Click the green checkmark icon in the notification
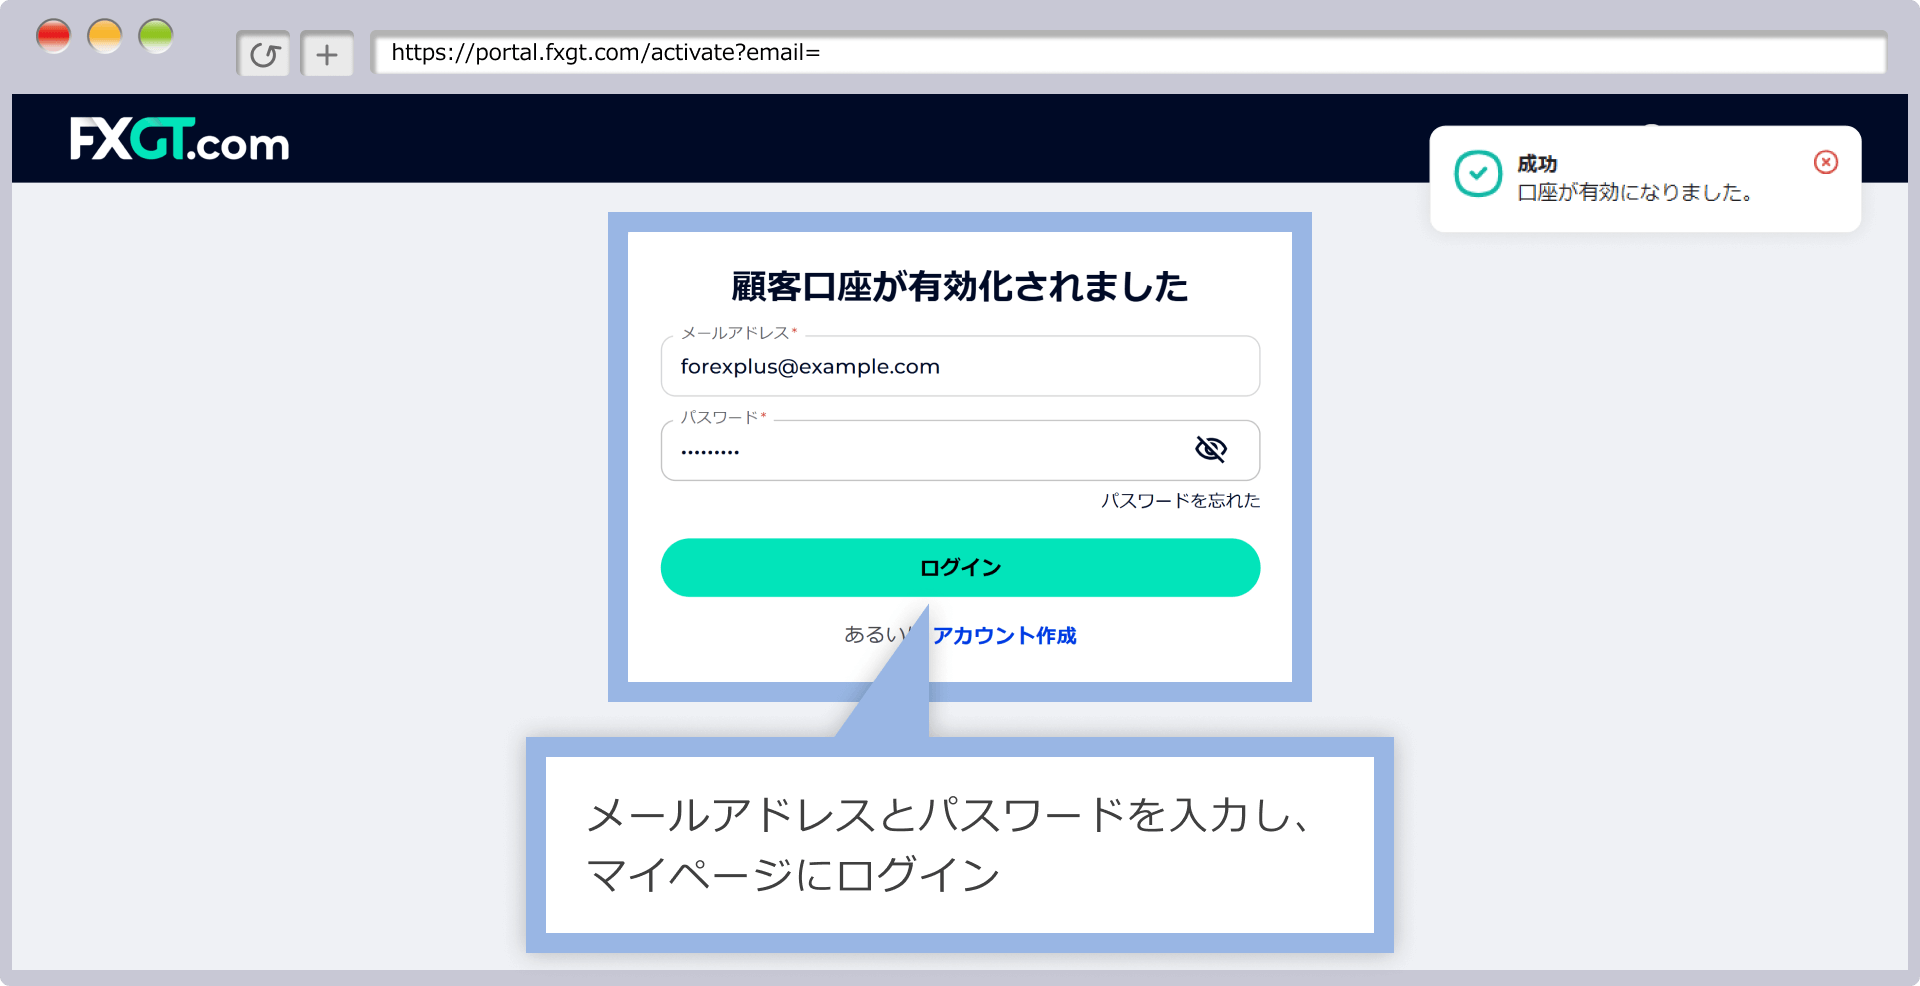 coord(1478,175)
